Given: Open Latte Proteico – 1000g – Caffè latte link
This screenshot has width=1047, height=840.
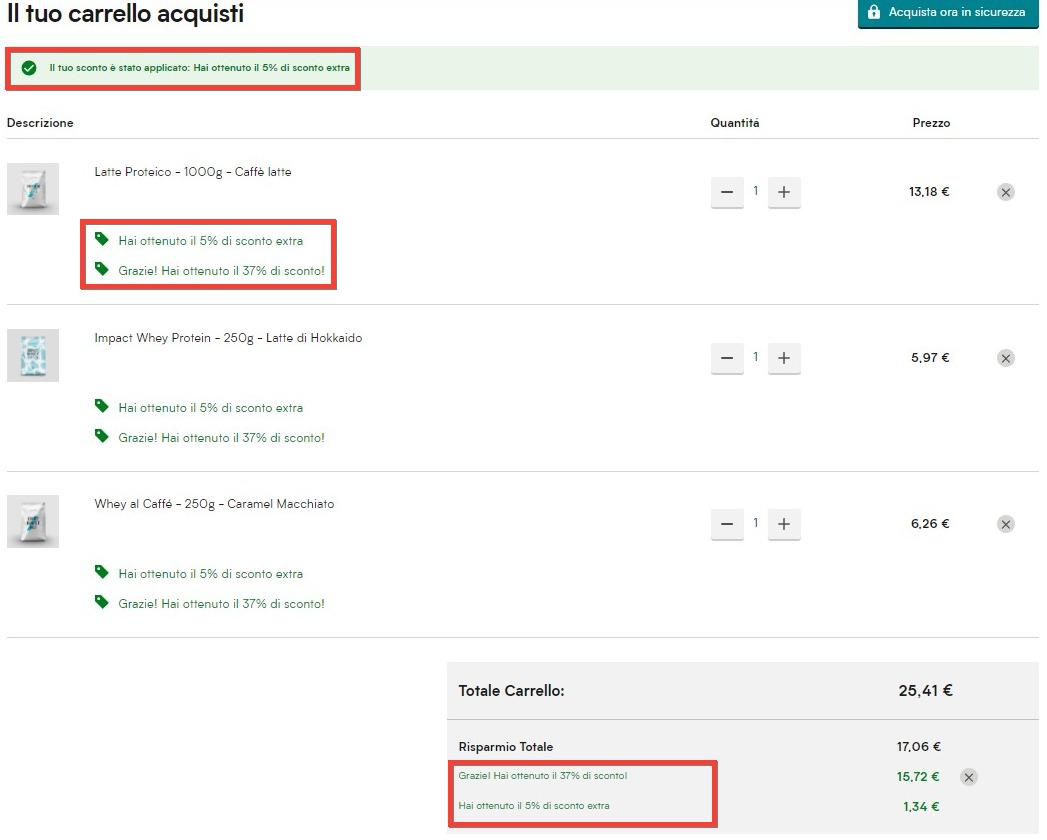Looking at the screenshot, I should (193, 172).
